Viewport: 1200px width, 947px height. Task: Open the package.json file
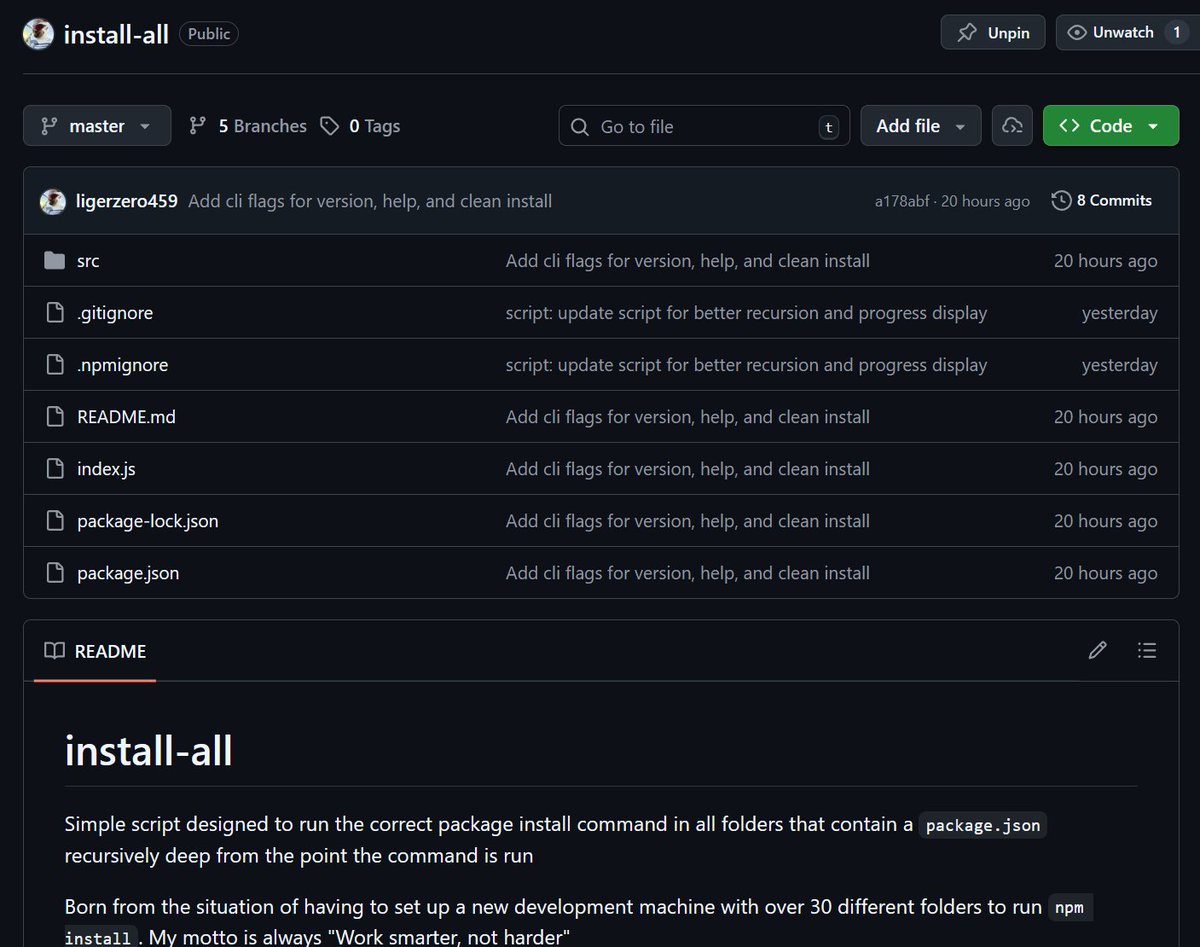(x=128, y=573)
